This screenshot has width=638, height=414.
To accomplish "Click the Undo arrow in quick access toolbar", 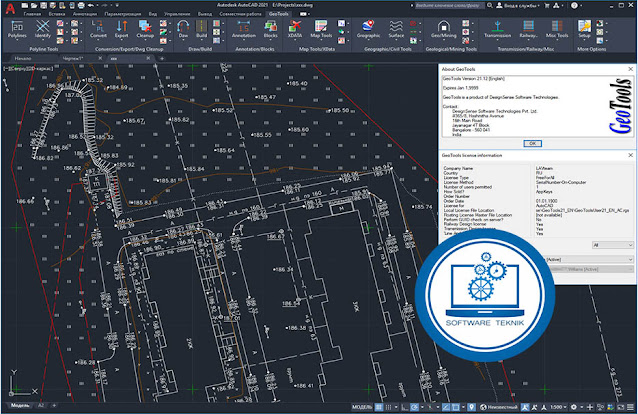I will click(x=90, y=5).
